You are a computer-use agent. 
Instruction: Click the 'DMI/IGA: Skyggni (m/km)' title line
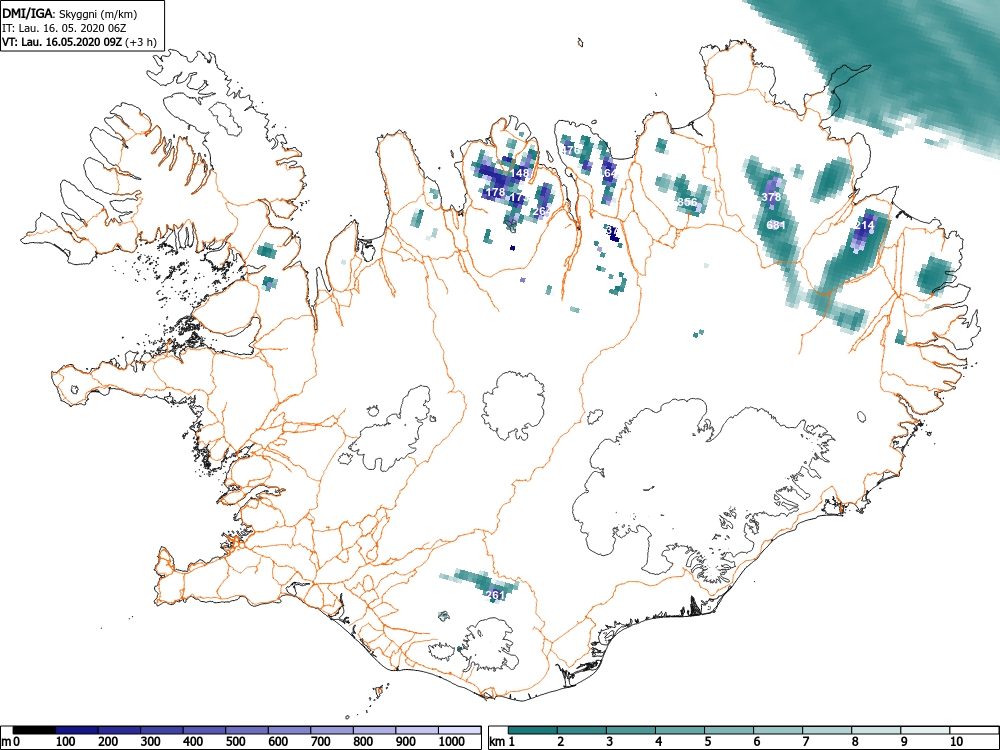coord(70,13)
